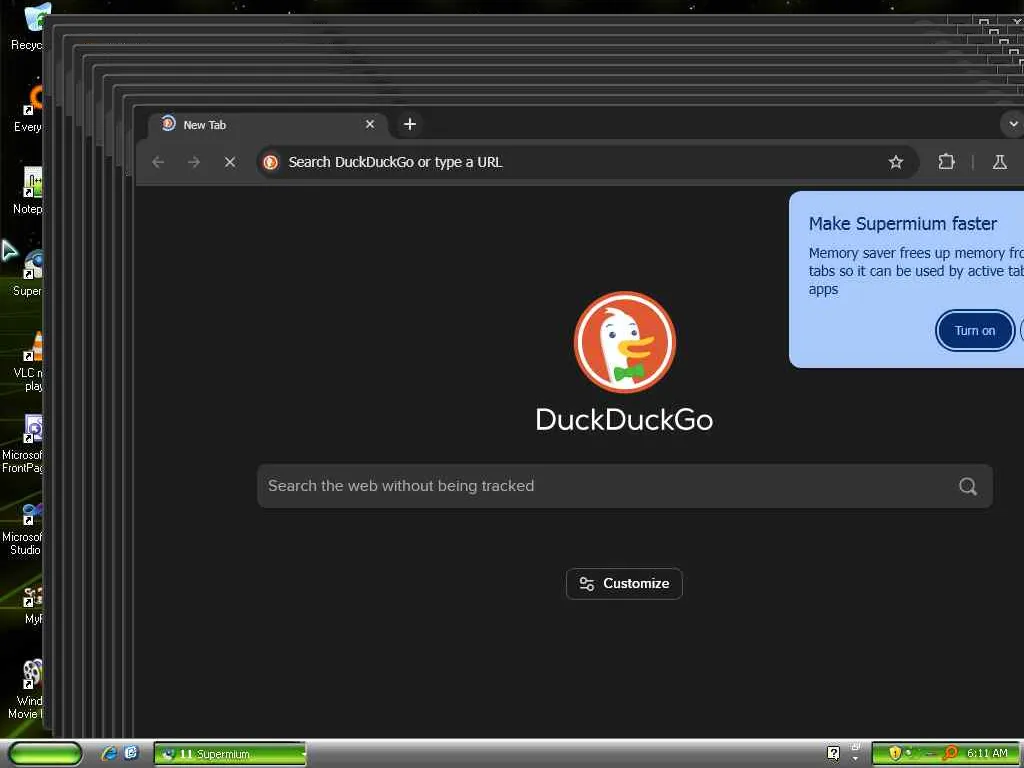Click the magnifier search icon

968,486
